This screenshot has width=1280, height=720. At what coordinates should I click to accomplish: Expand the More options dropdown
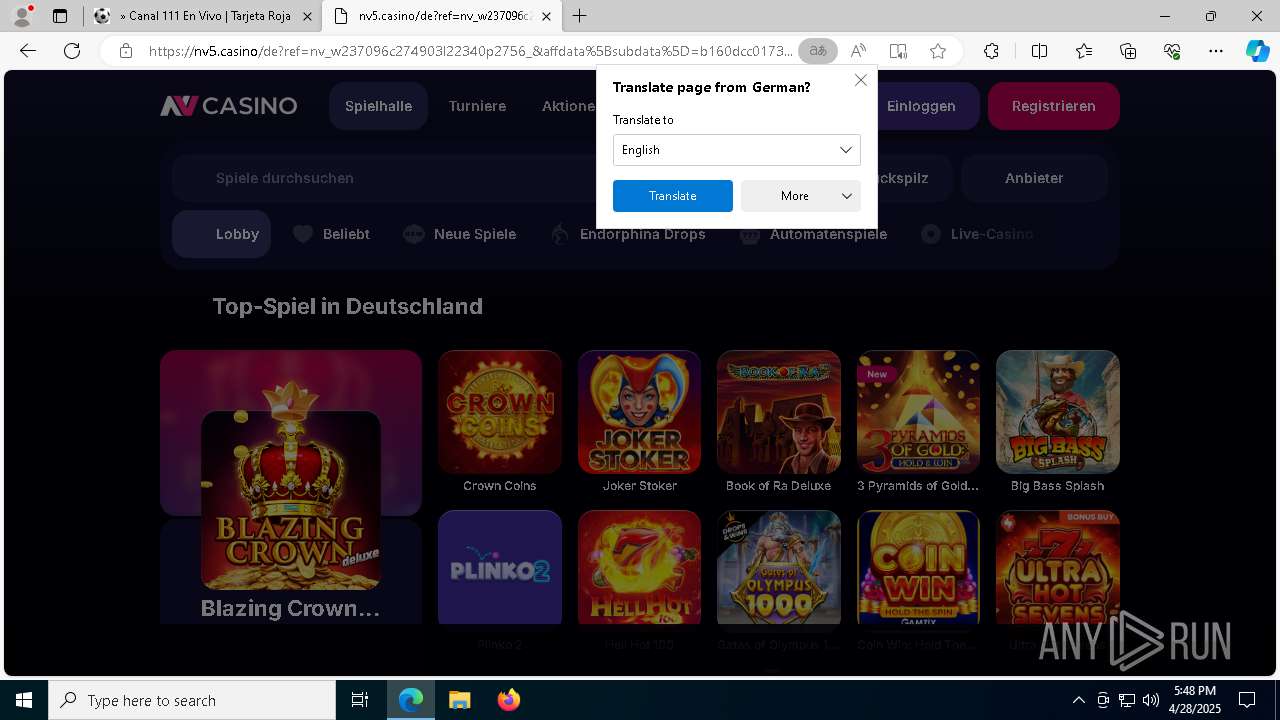801,196
